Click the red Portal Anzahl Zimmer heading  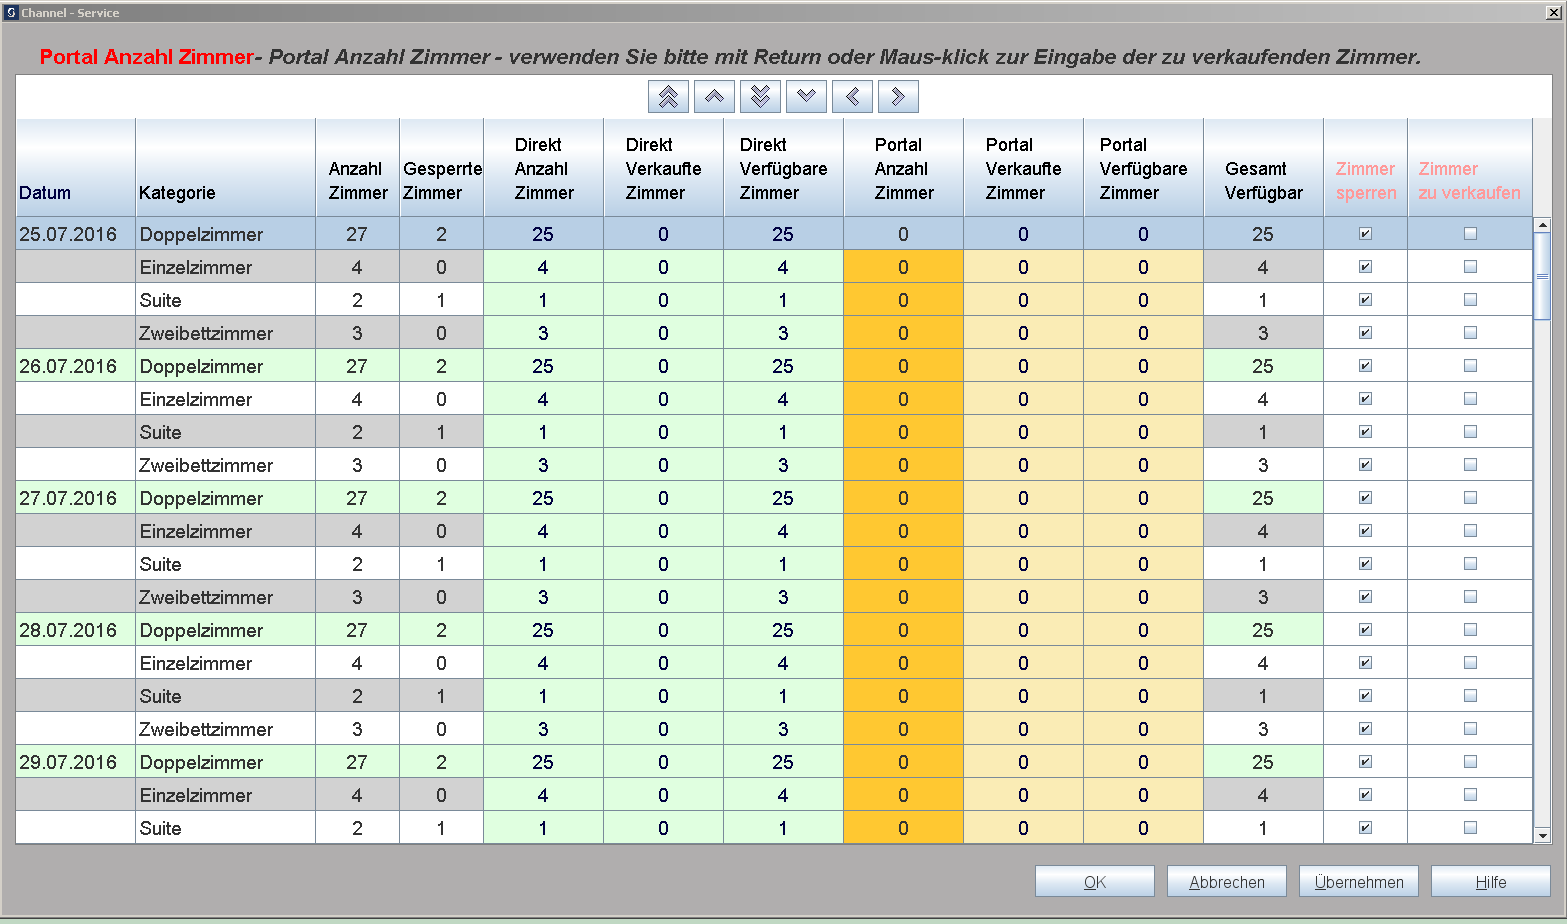(147, 57)
